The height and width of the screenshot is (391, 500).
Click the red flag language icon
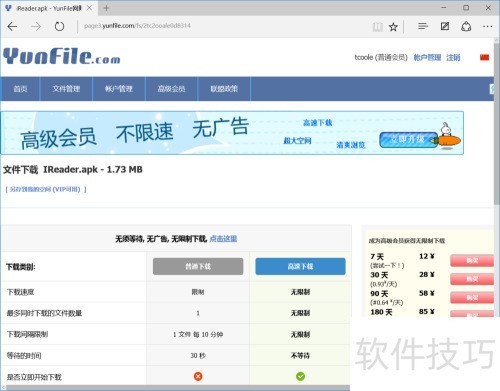[484, 57]
